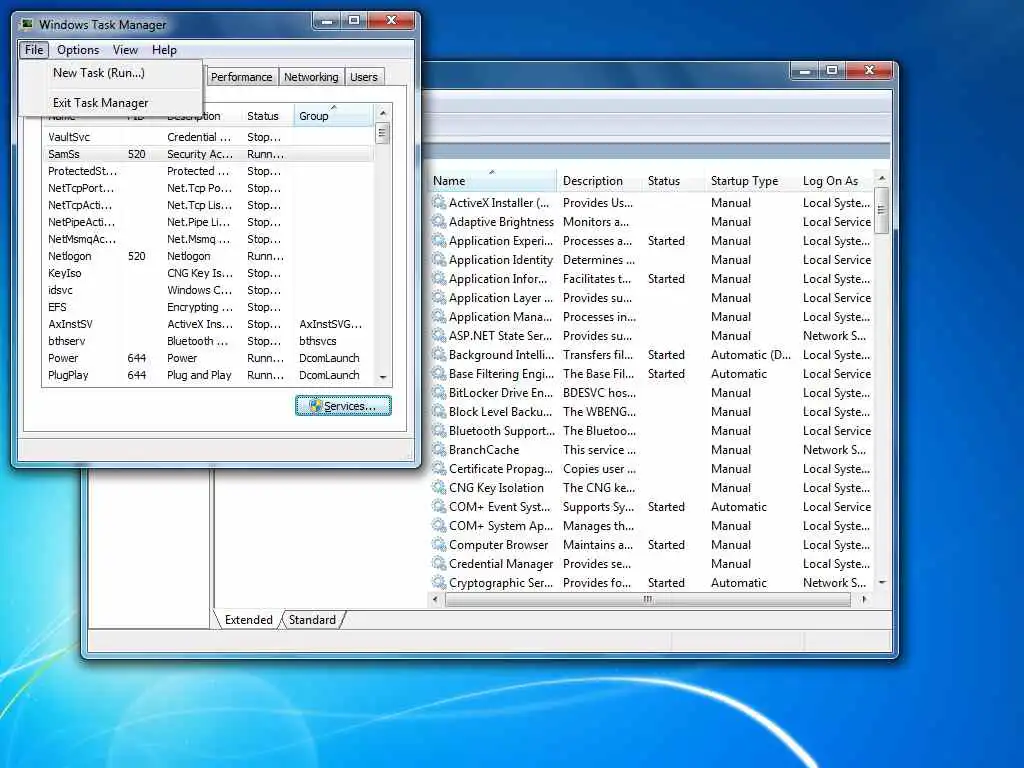Select the VaultSvc row in Task Manager

pos(209,137)
